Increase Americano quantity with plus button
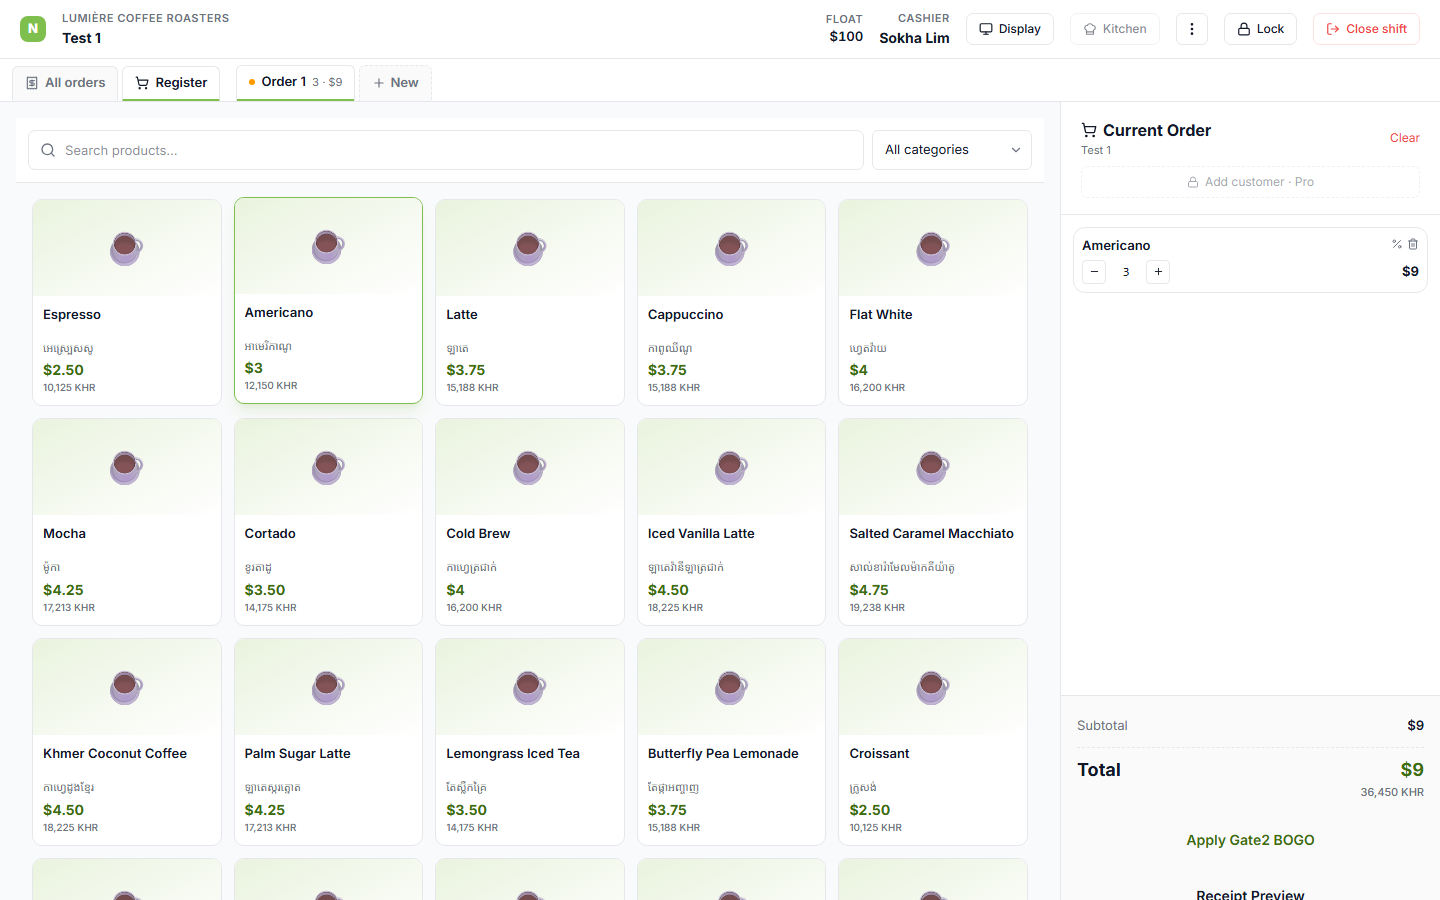The height and width of the screenshot is (900, 1440). click(1158, 272)
